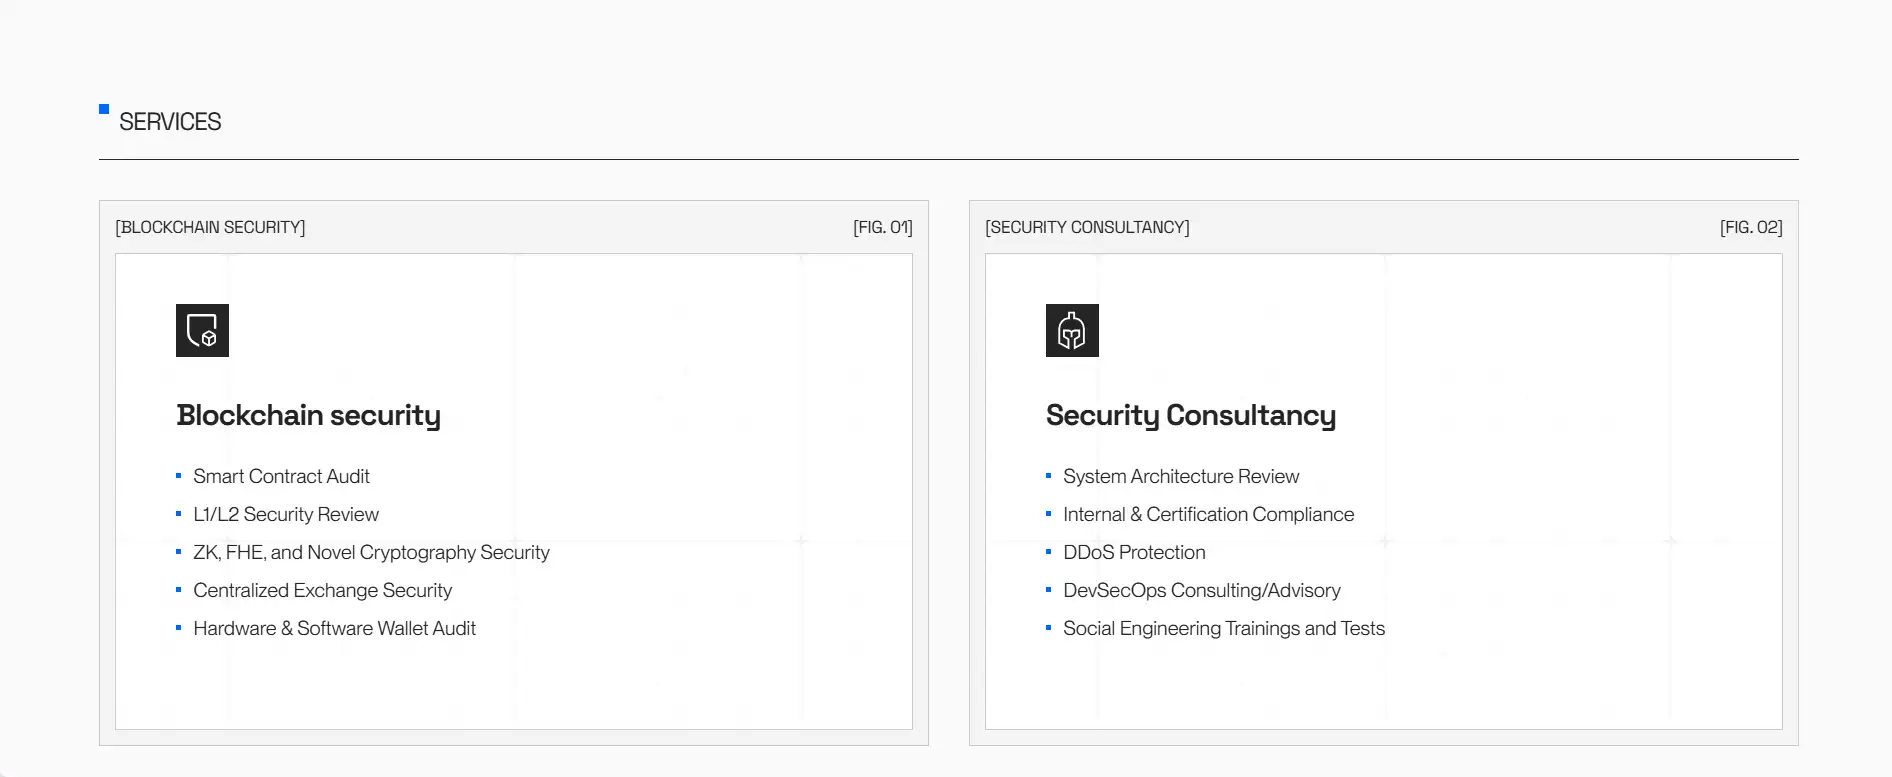This screenshot has height=777, width=1892.
Task: Click the SERVICES section title
Action: click(170, 122)
